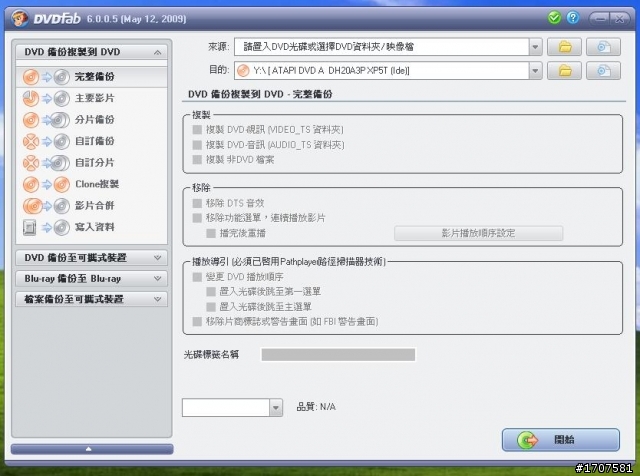Click the 主要影片 mode icon
Screen dimensions: 640x476
pyautogui.click(x=46, y=98)
